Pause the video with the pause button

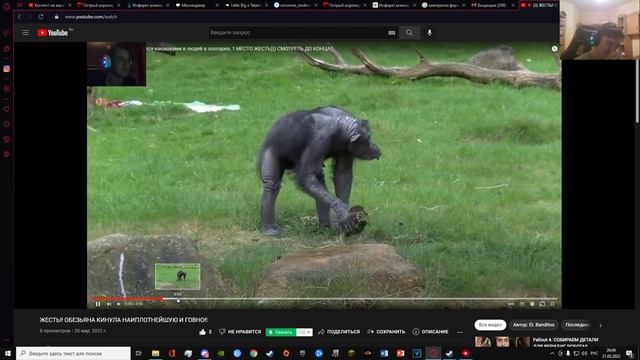pos(98,304)
